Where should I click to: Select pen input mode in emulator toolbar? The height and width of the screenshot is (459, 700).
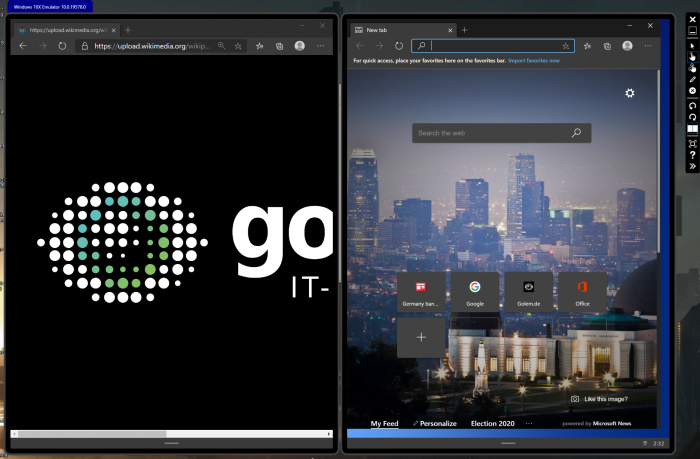(692, 79)
